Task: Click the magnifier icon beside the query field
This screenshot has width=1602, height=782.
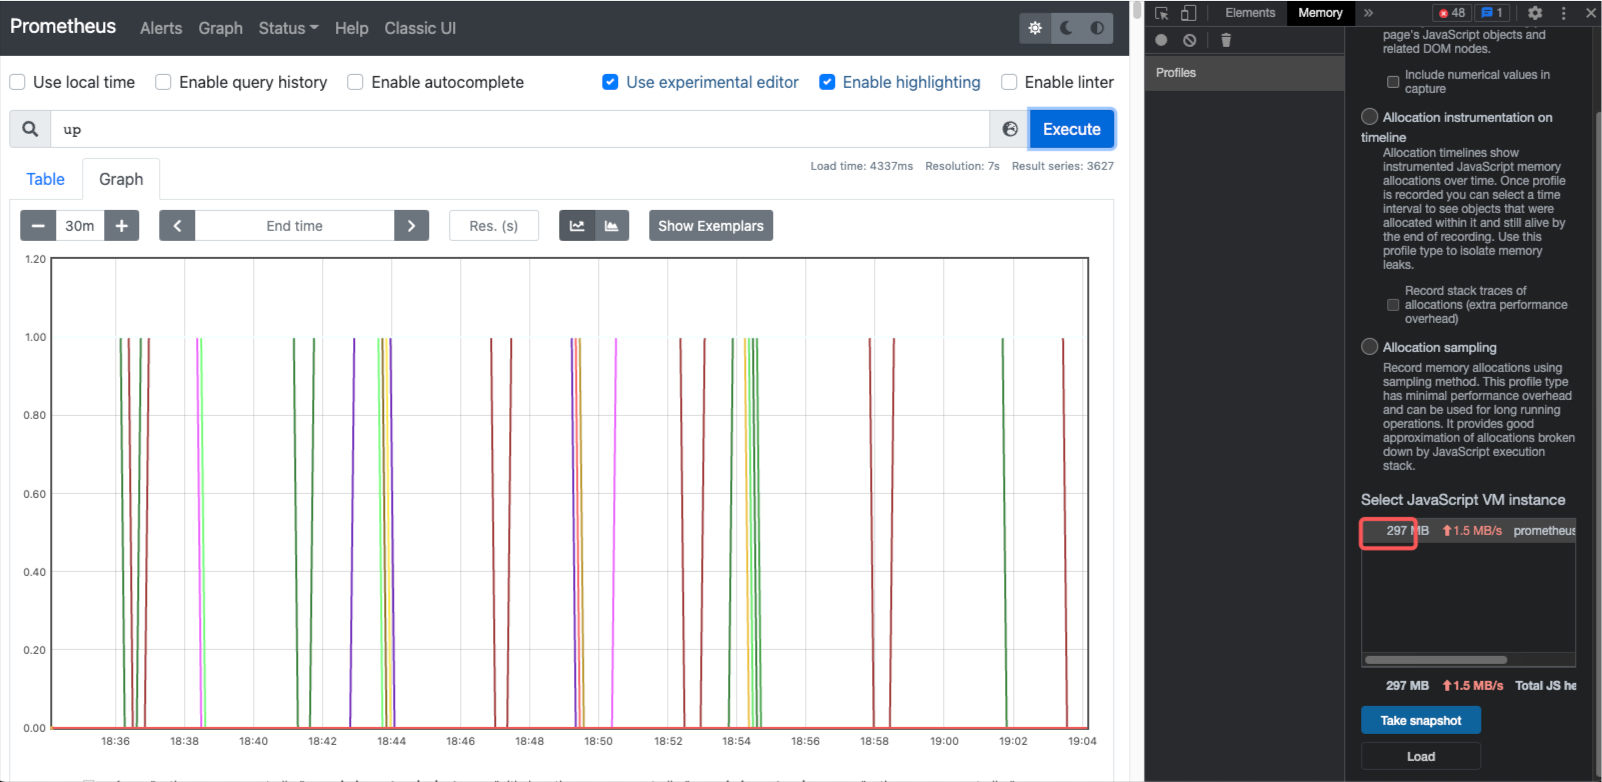Action: tap(30, 129)
